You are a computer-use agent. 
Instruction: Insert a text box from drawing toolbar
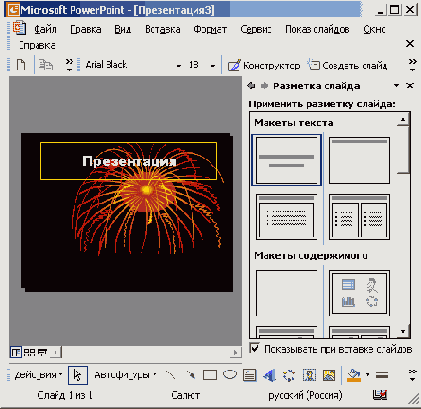[x=250, y=375]
